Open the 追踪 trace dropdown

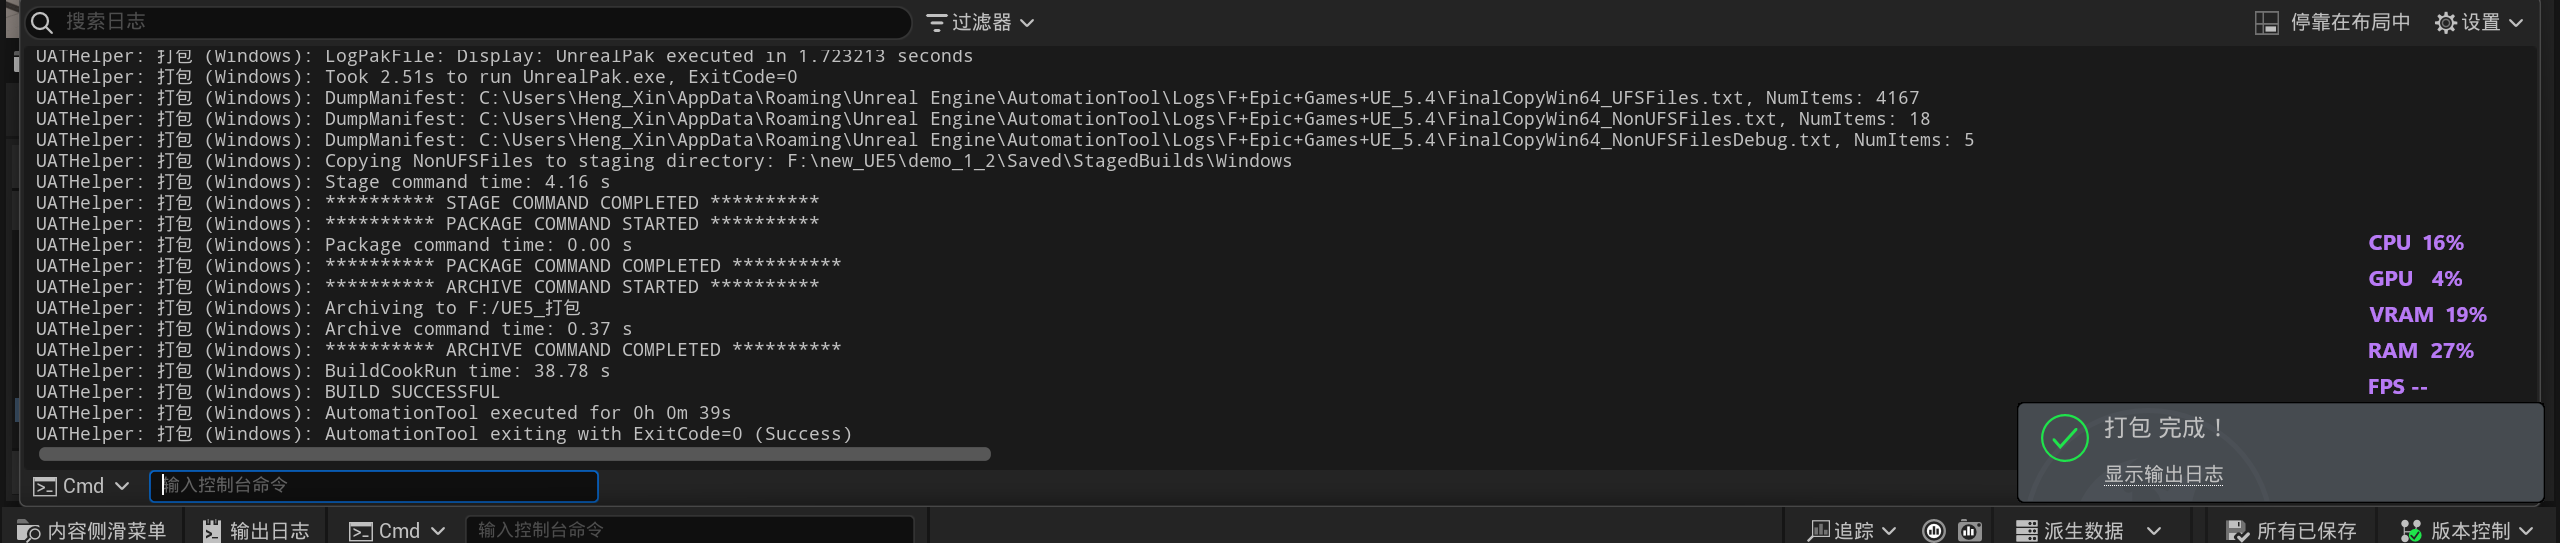tap(1852, 531)
